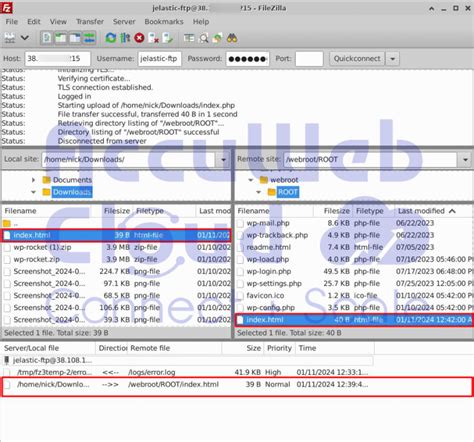Search files with binoculars icon
The width and height of the screenshot is (474, 442).
[232, 38]
